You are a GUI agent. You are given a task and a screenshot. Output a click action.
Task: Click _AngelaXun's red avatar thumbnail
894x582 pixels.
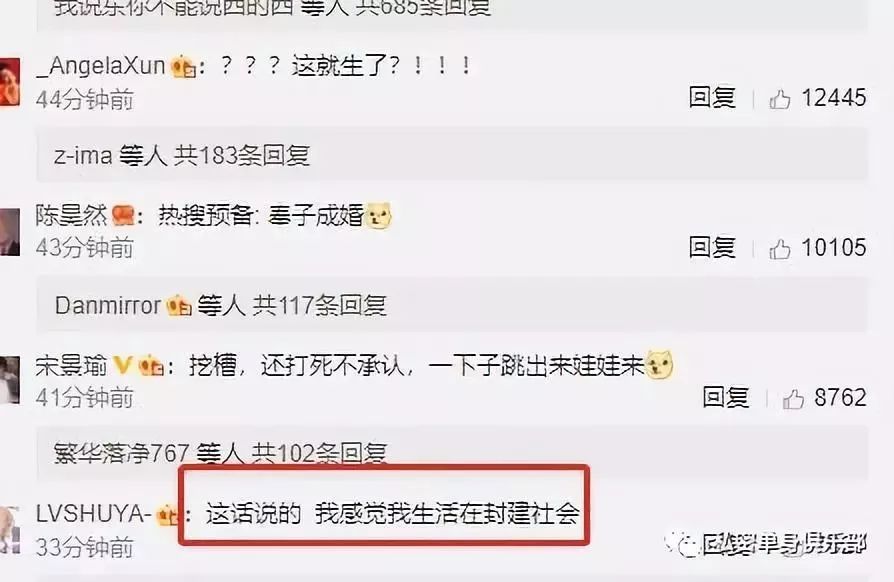[10, 81]
